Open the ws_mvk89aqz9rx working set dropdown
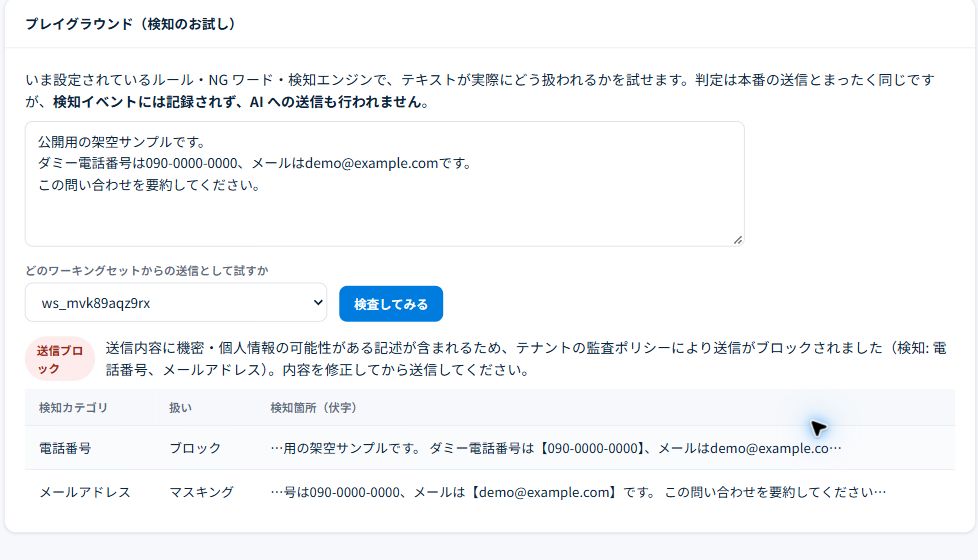978x560 pixels. pyautogui.click(x=176, y=302)
